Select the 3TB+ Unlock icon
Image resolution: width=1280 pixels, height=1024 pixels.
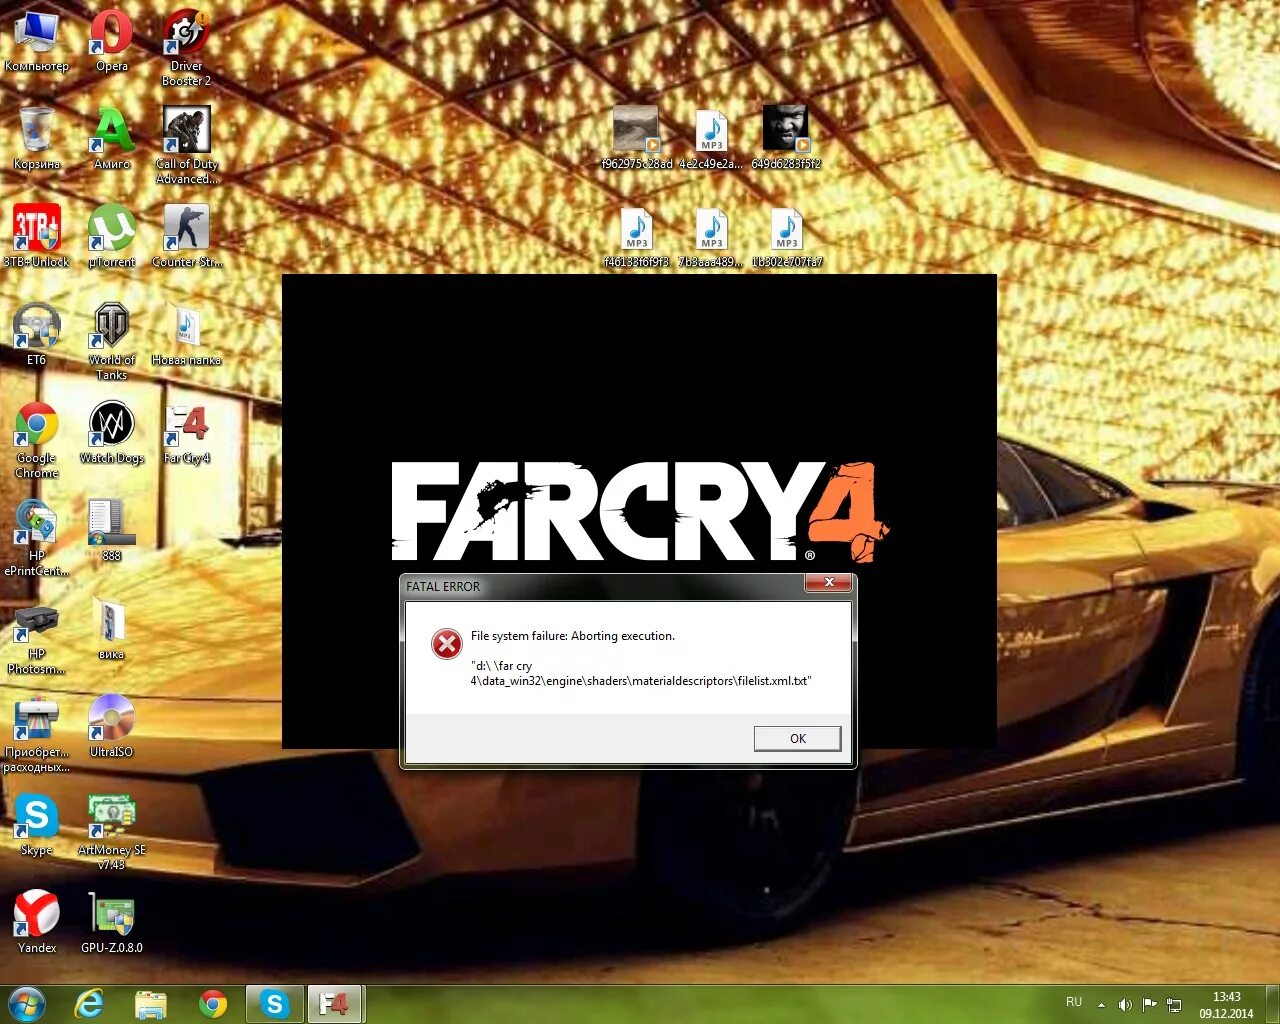(37, 236)
